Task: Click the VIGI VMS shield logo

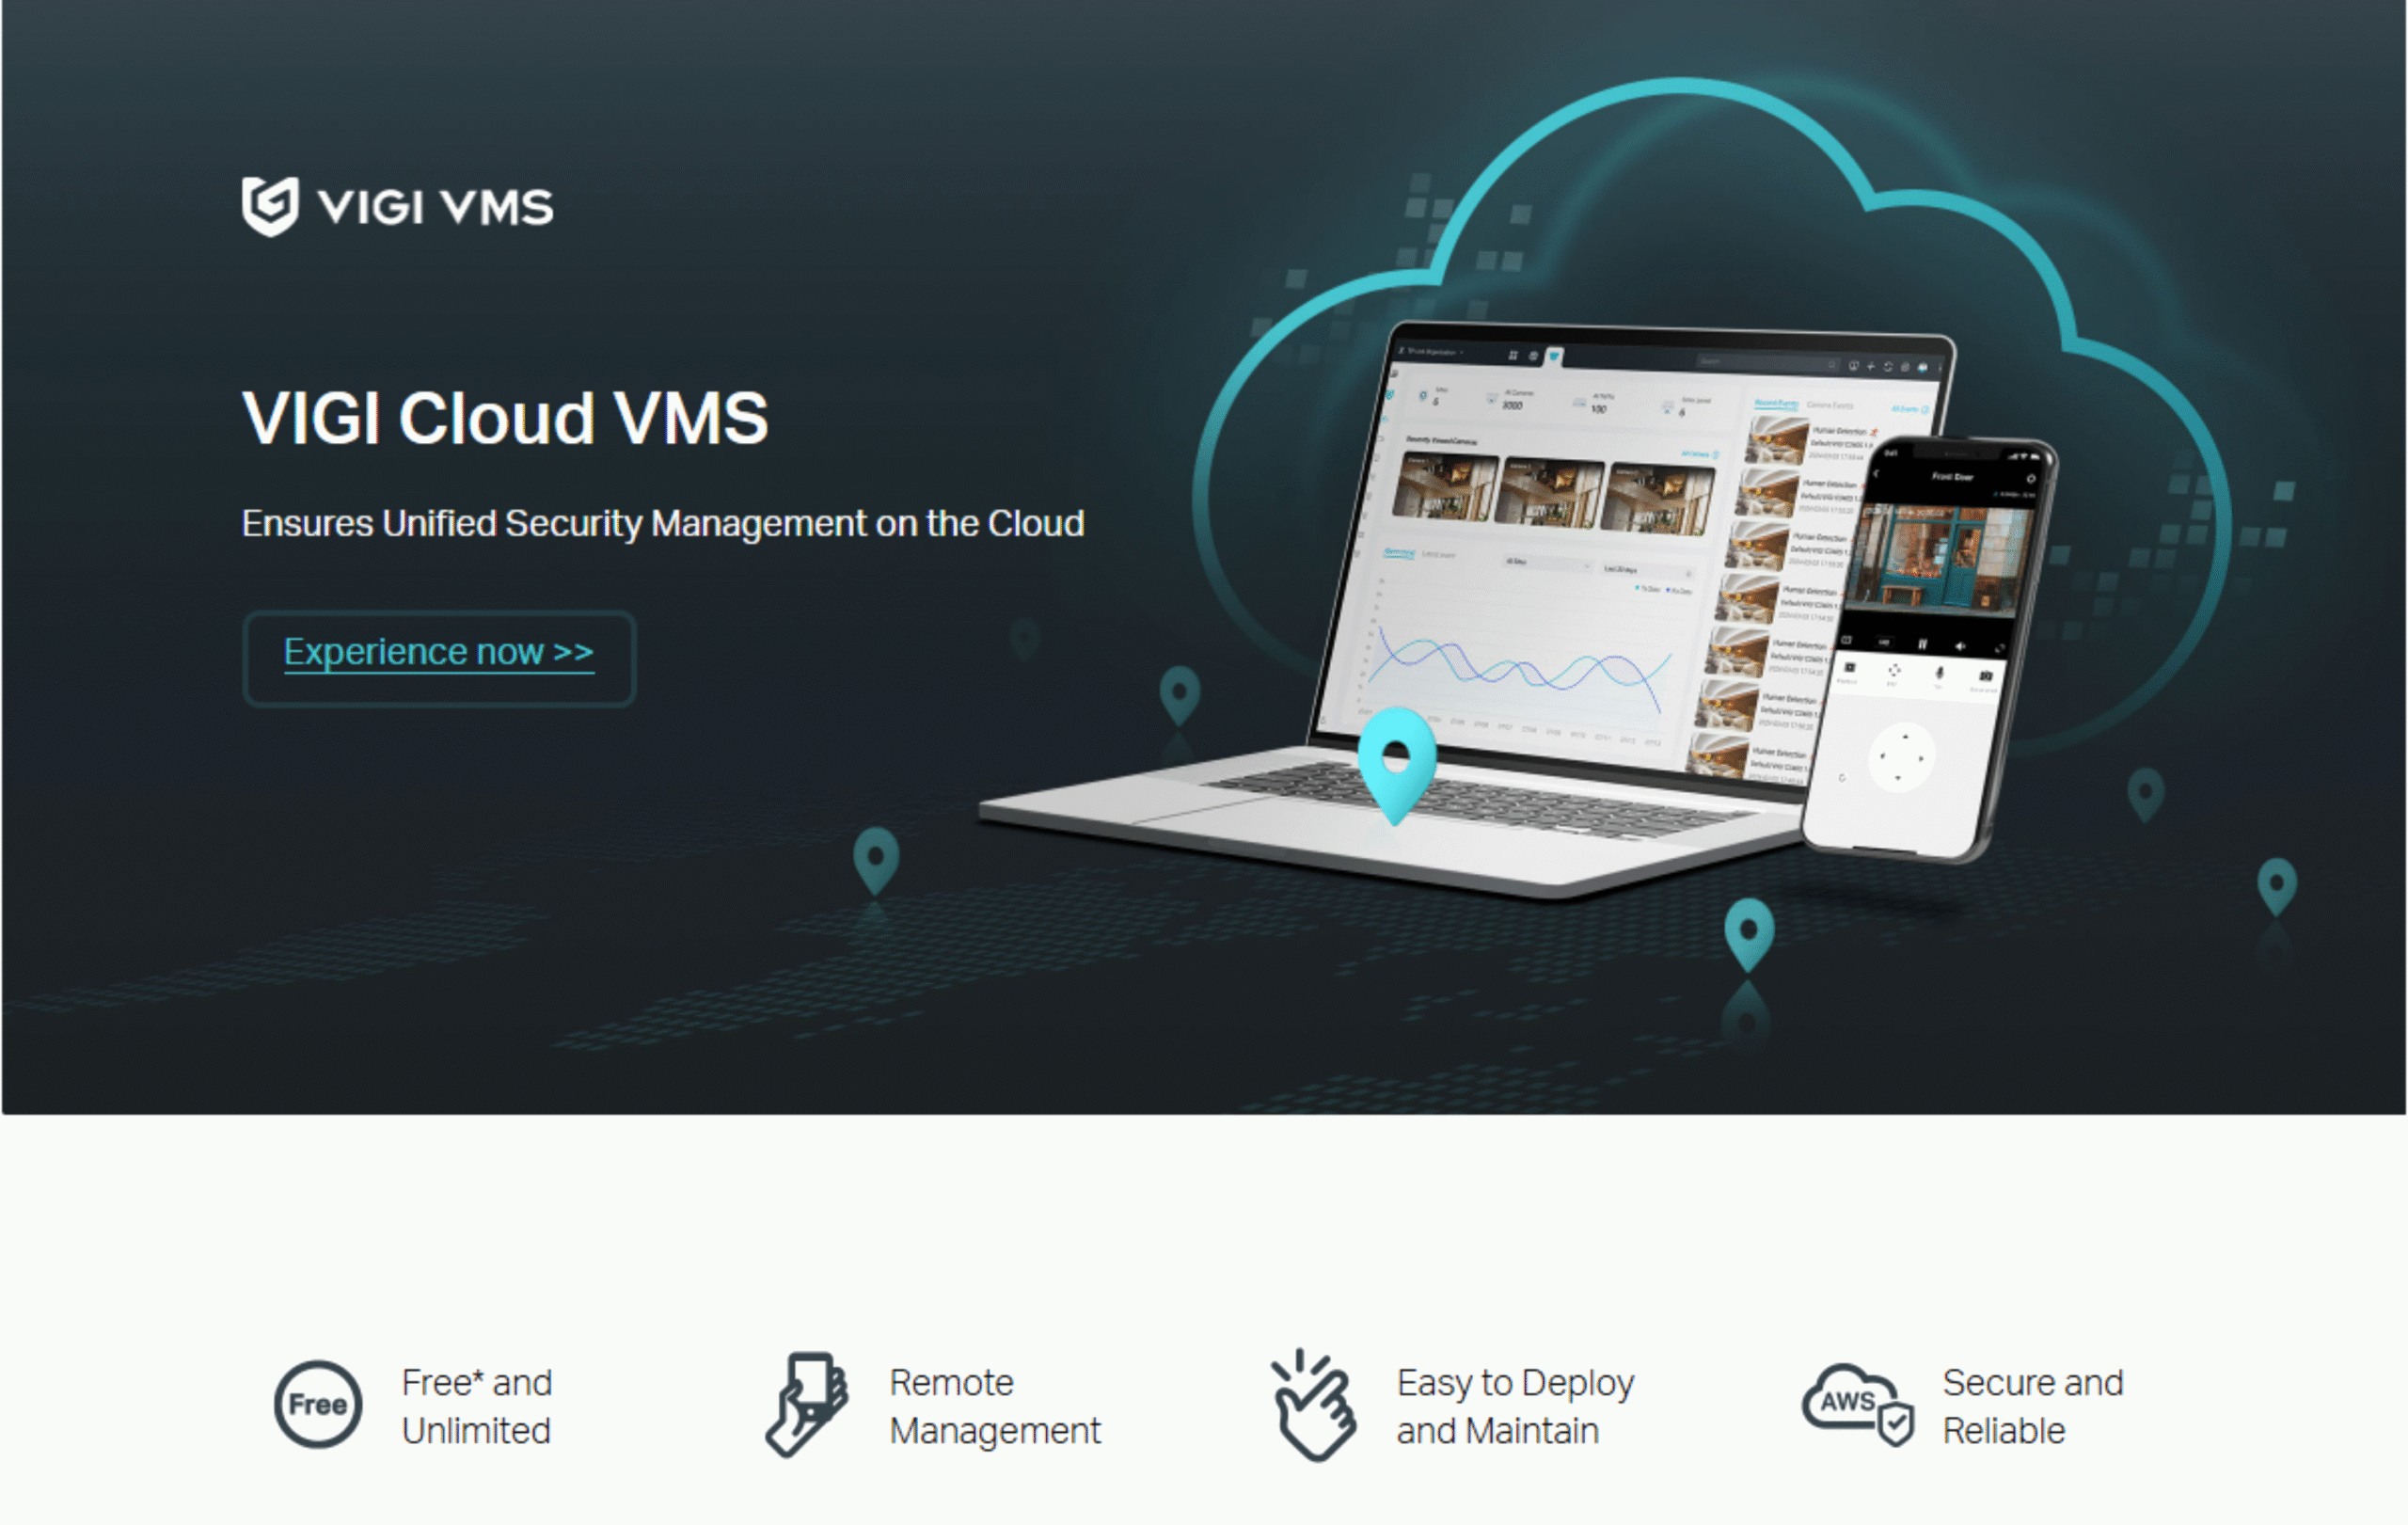Action: click(270, 206)
